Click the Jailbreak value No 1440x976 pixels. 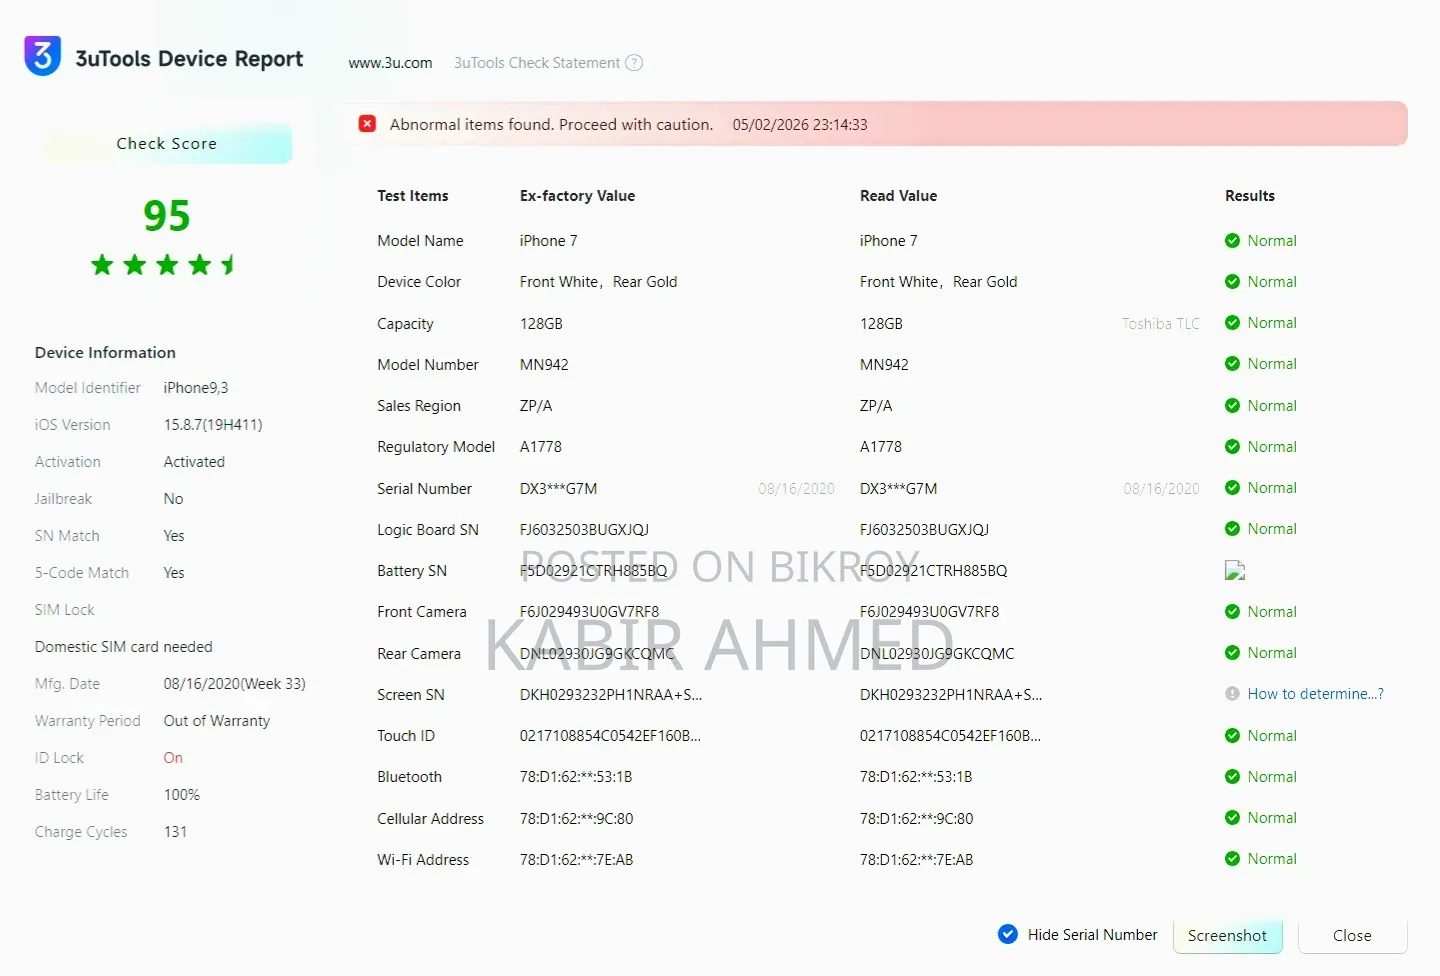tap(173, 499)
